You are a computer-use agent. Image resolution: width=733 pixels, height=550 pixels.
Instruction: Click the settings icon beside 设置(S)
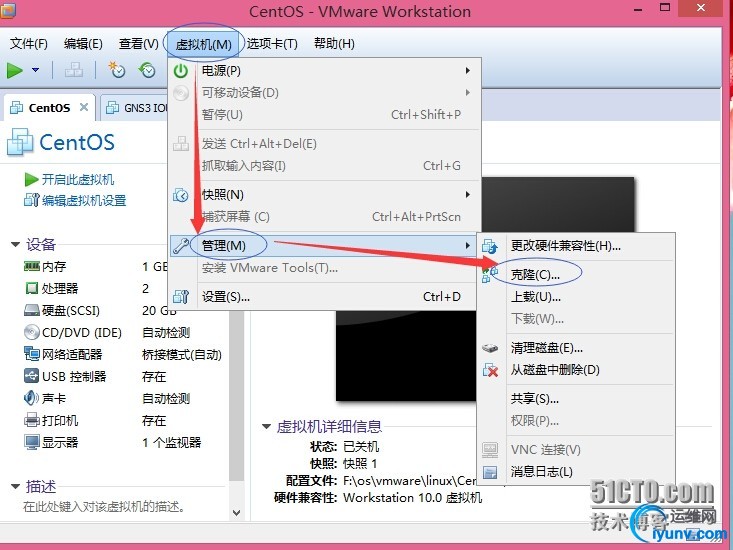181,297
